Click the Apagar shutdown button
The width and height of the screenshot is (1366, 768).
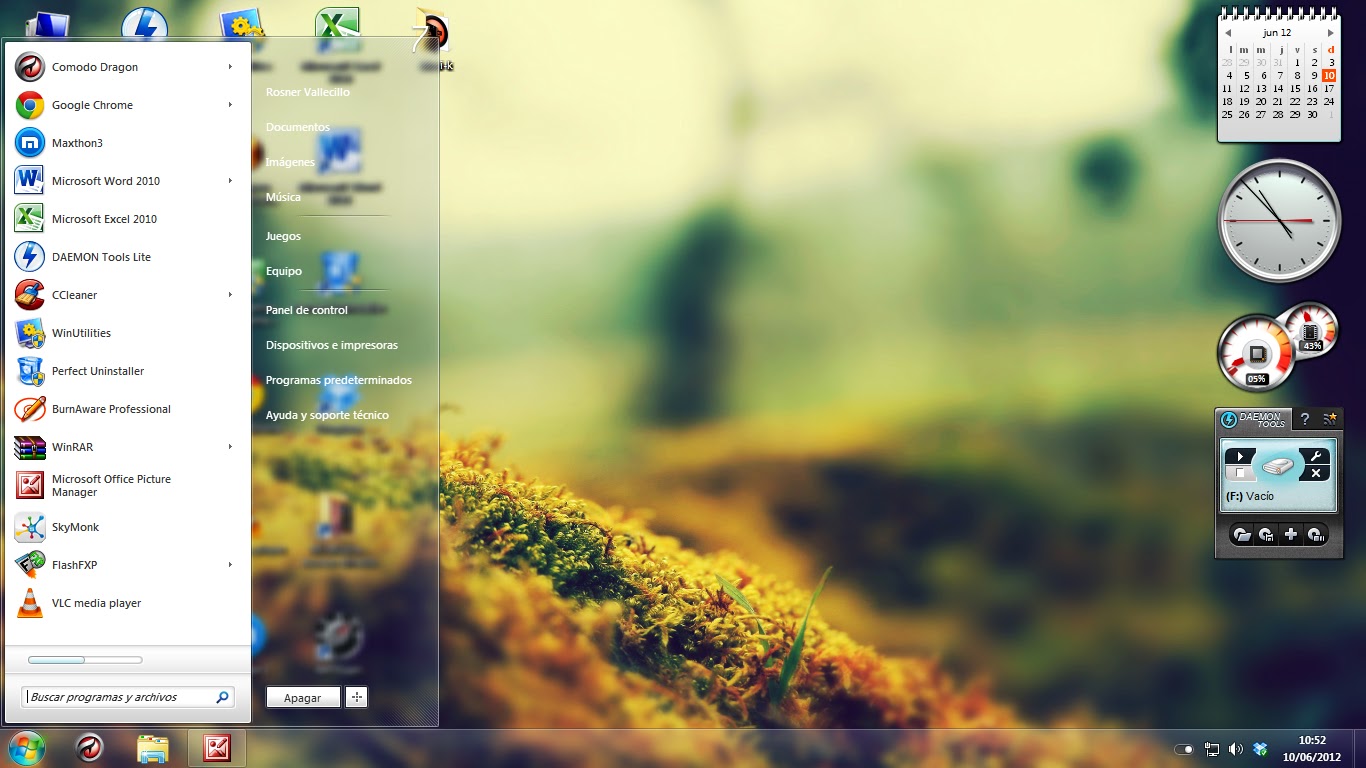coord(303,697)
